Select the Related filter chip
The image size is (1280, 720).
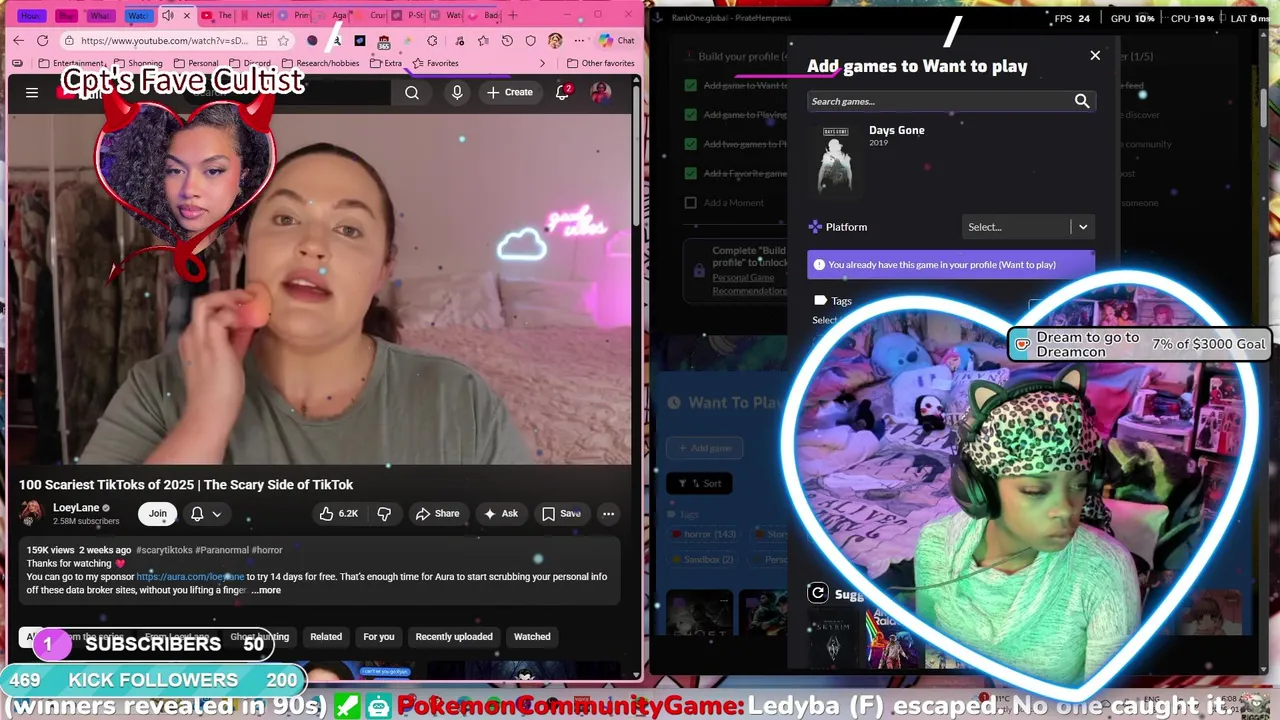326,637
